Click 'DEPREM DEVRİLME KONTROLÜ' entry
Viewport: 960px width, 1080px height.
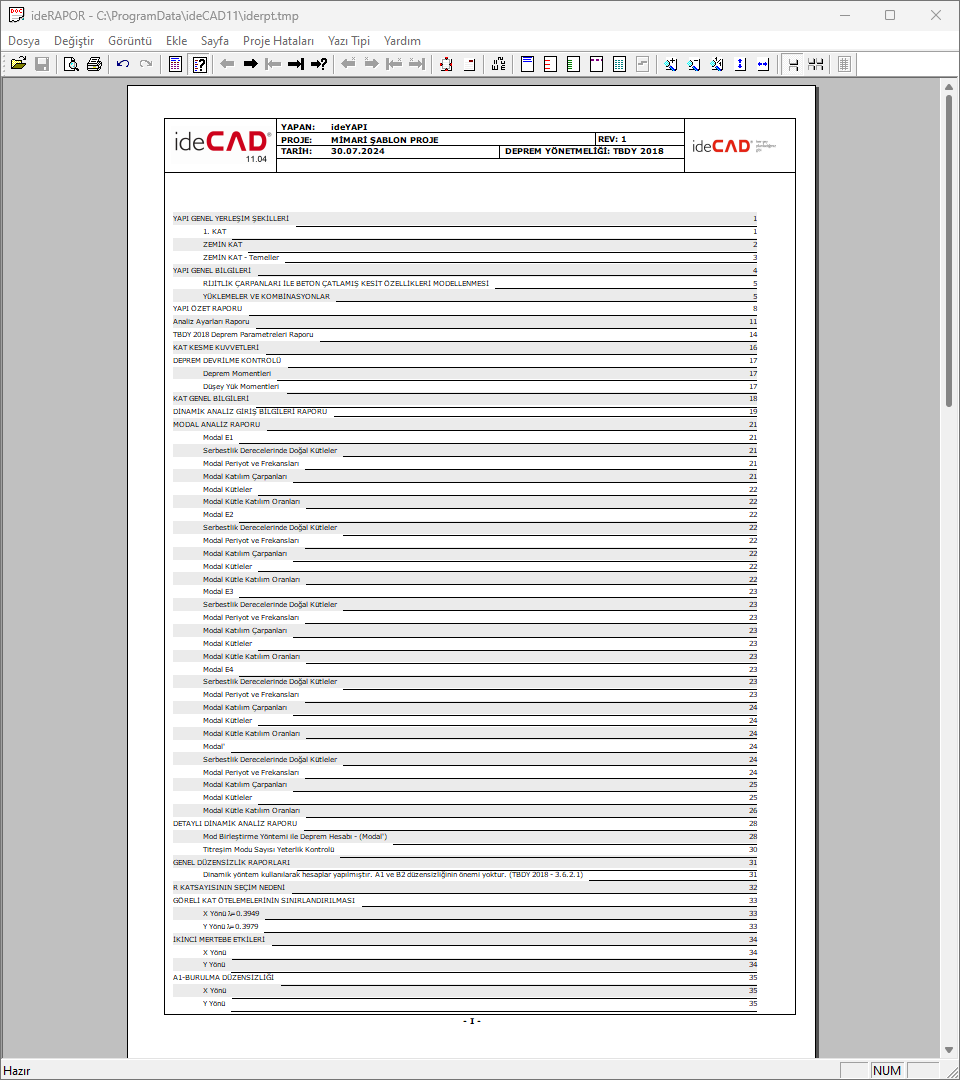coord(227,361)
